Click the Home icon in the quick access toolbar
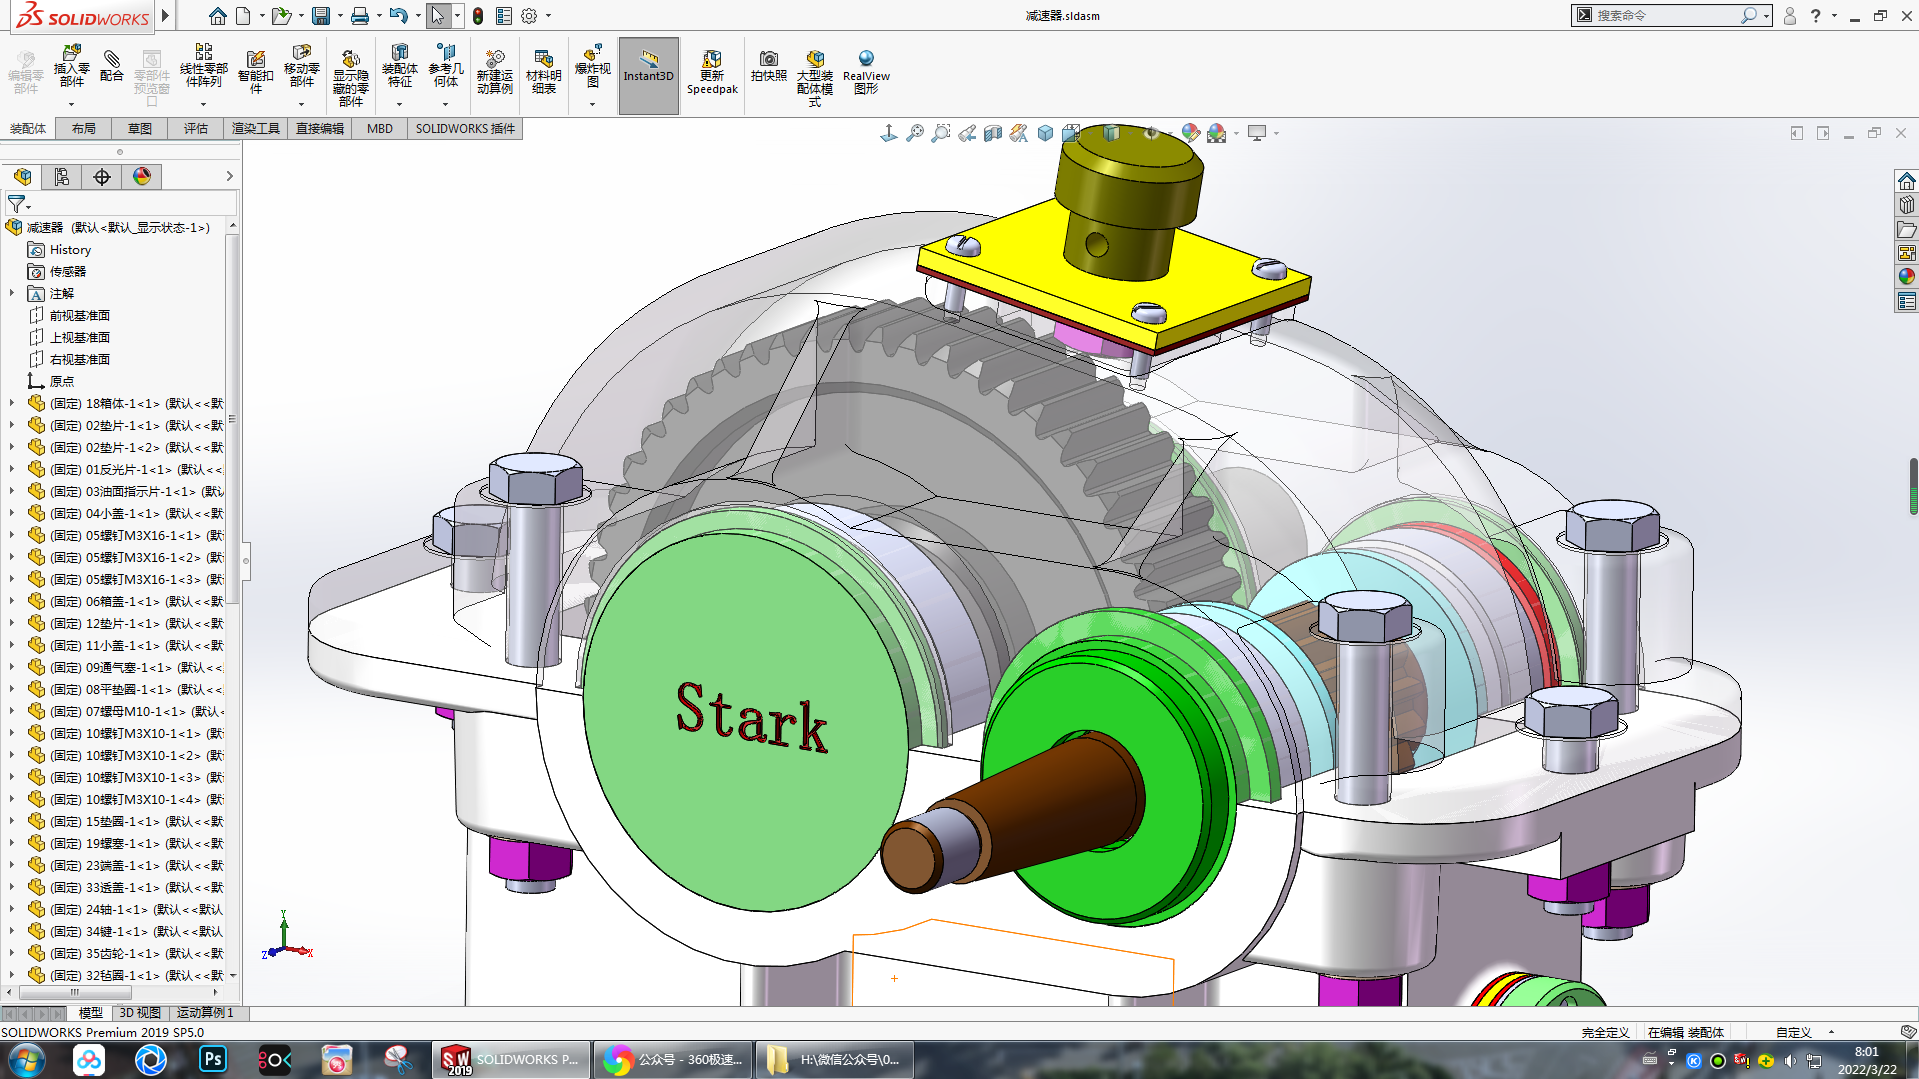 point(217,16)
